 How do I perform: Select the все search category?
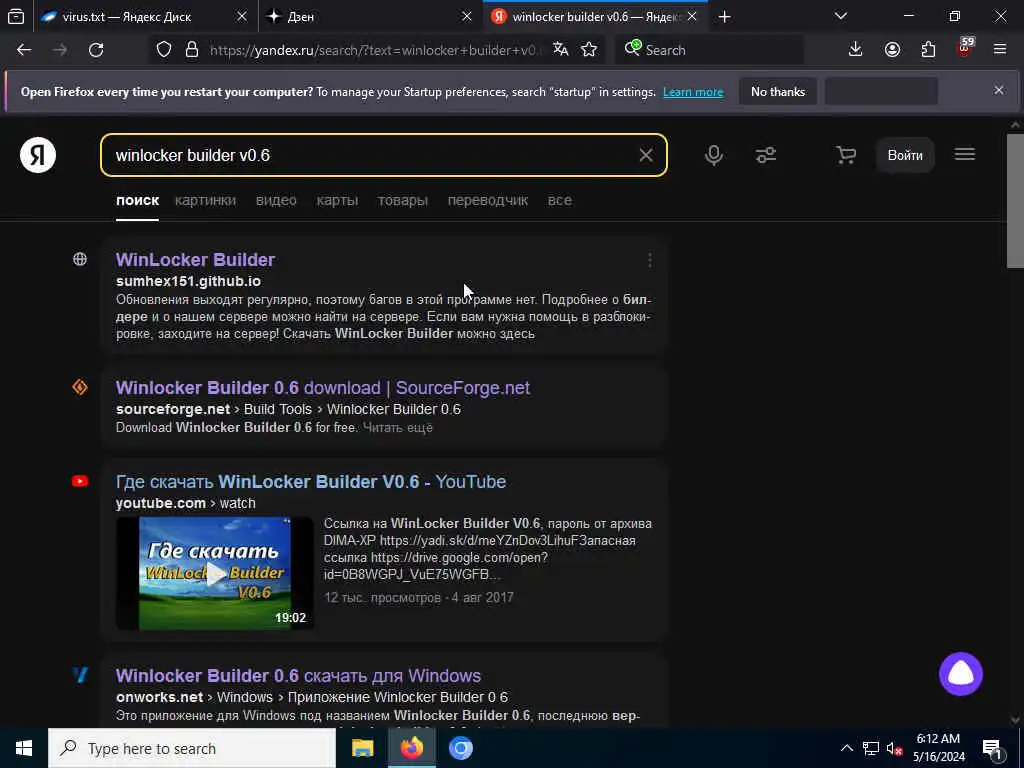click(560, 200)
